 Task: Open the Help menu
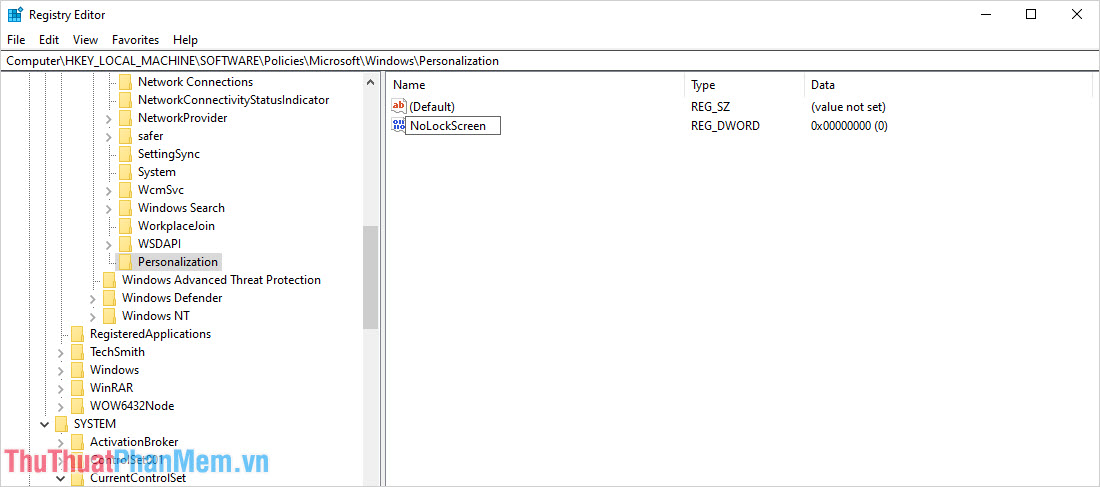coord(185,40)
